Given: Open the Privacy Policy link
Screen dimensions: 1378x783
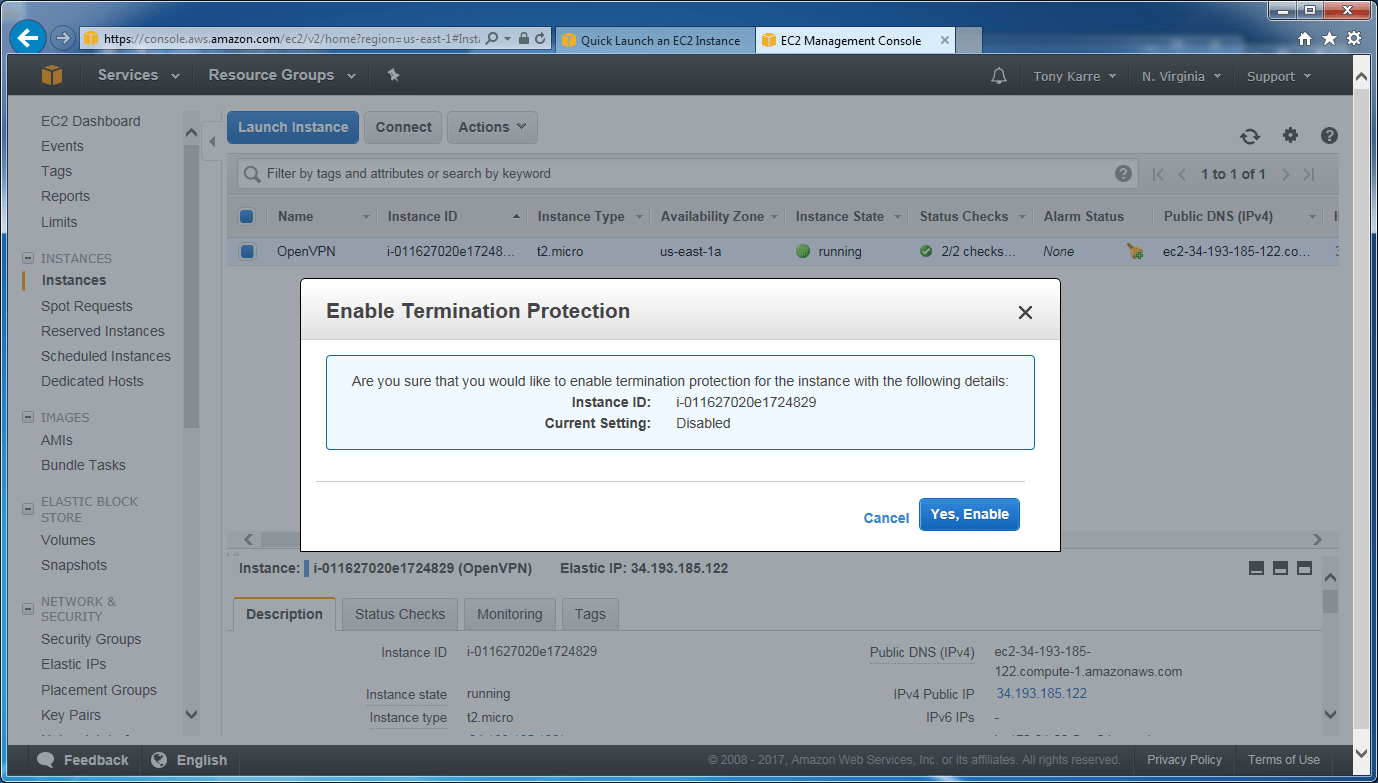Looking at the screenshot, I should click(x=1184, y=760).
